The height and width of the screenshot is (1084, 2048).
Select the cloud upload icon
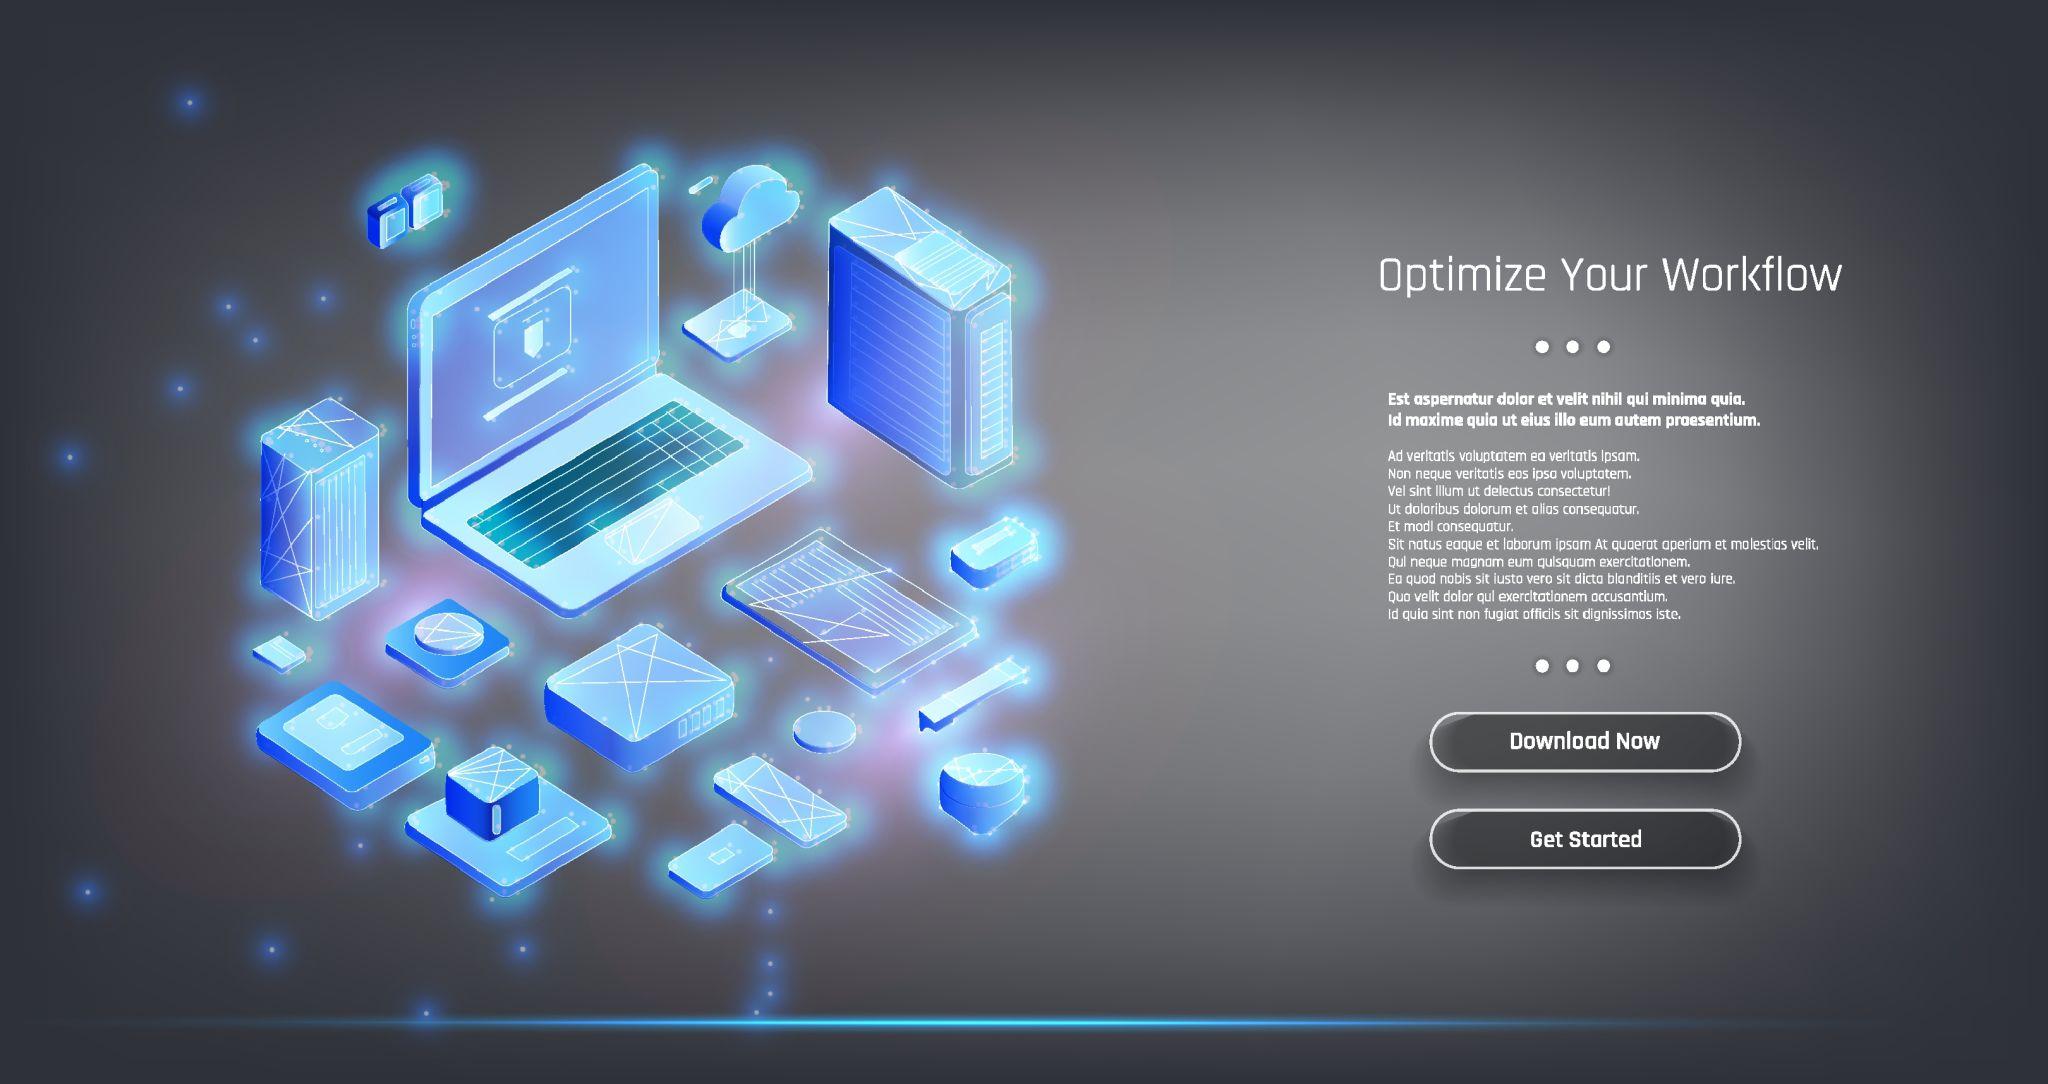(750, 210)
